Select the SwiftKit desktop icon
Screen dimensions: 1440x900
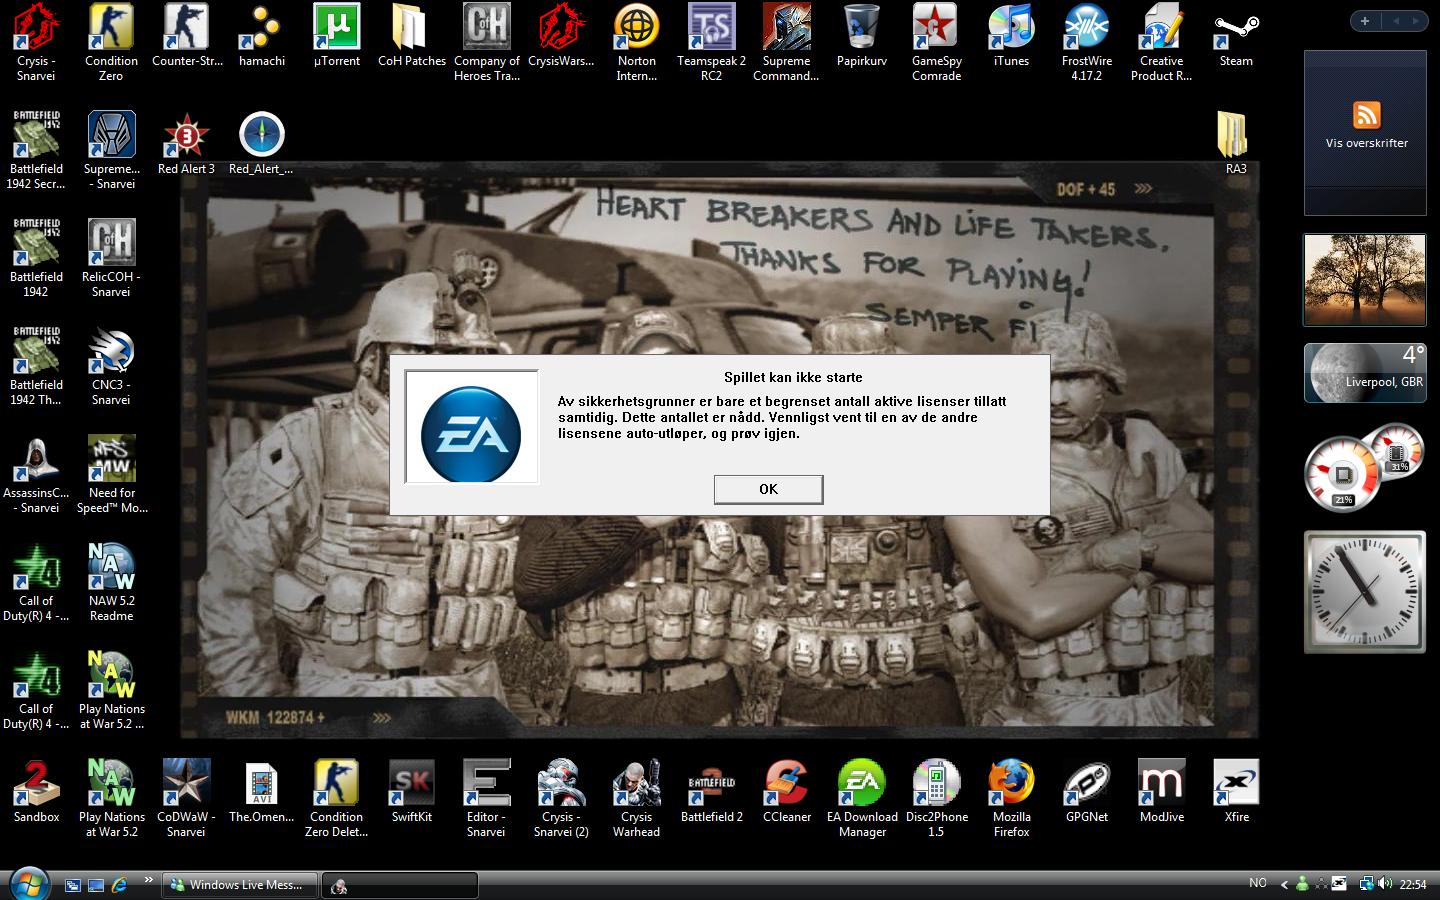[x=412, y=791]
